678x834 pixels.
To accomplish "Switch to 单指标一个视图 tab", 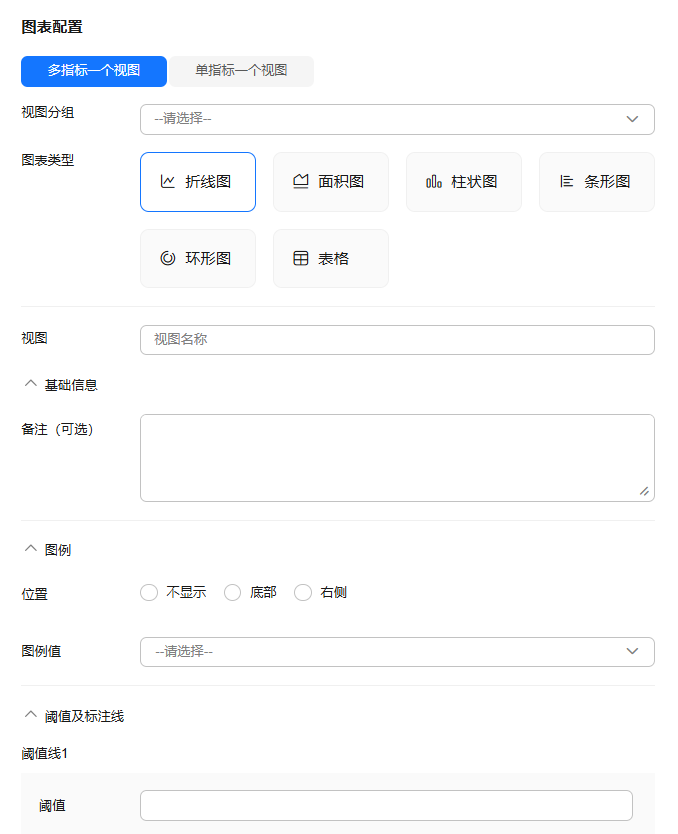I will [x=241, y=71].
